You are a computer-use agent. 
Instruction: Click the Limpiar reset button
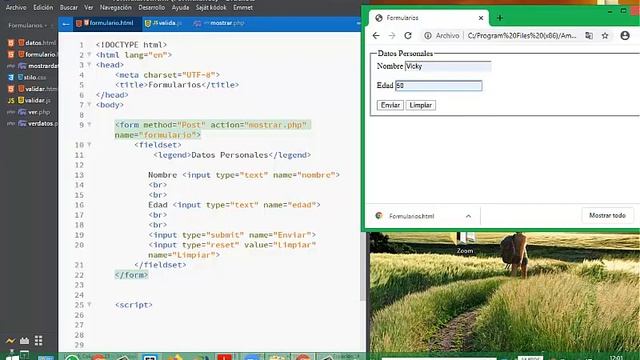[421, 105]
